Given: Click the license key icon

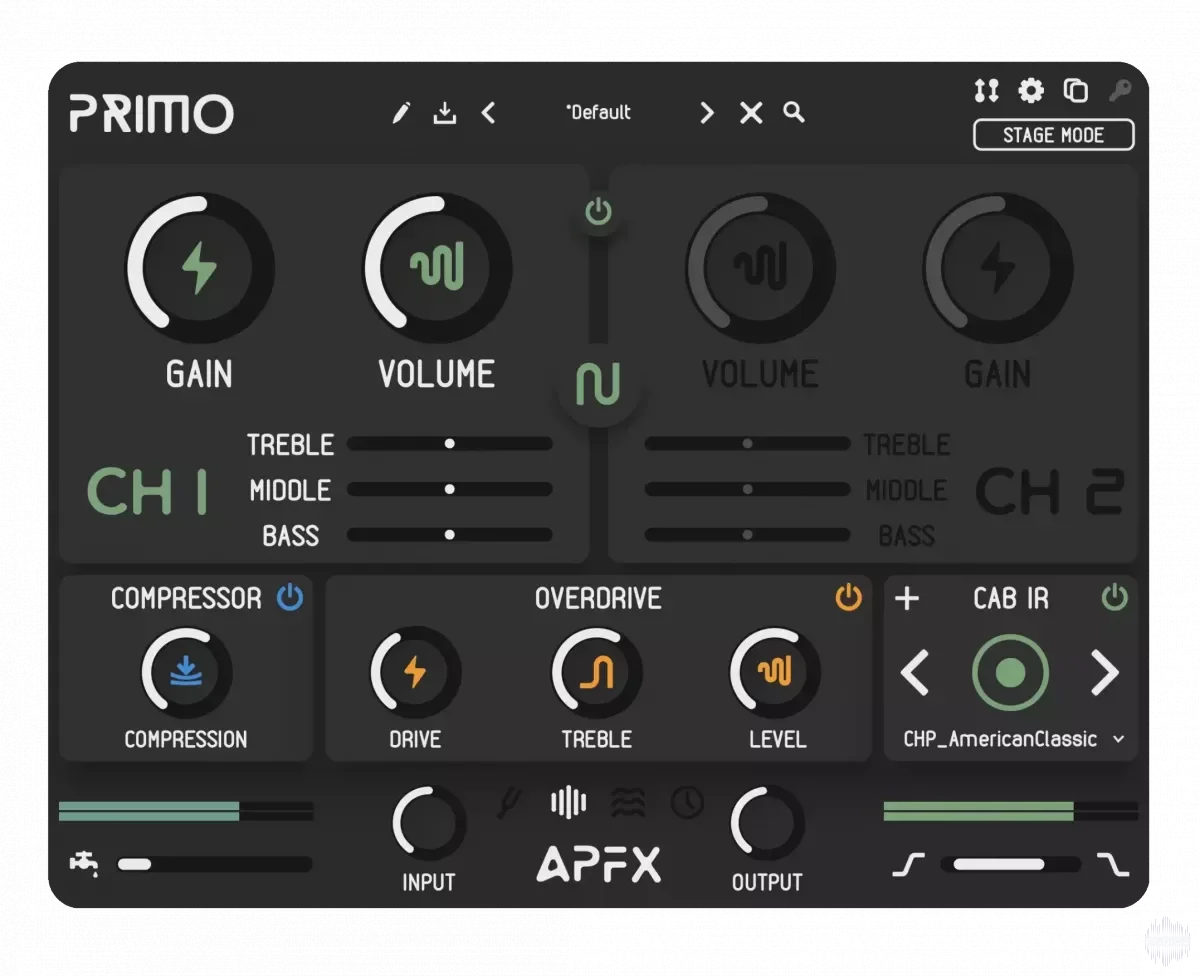Looking at the screenshot, I should click(1120, 91).
